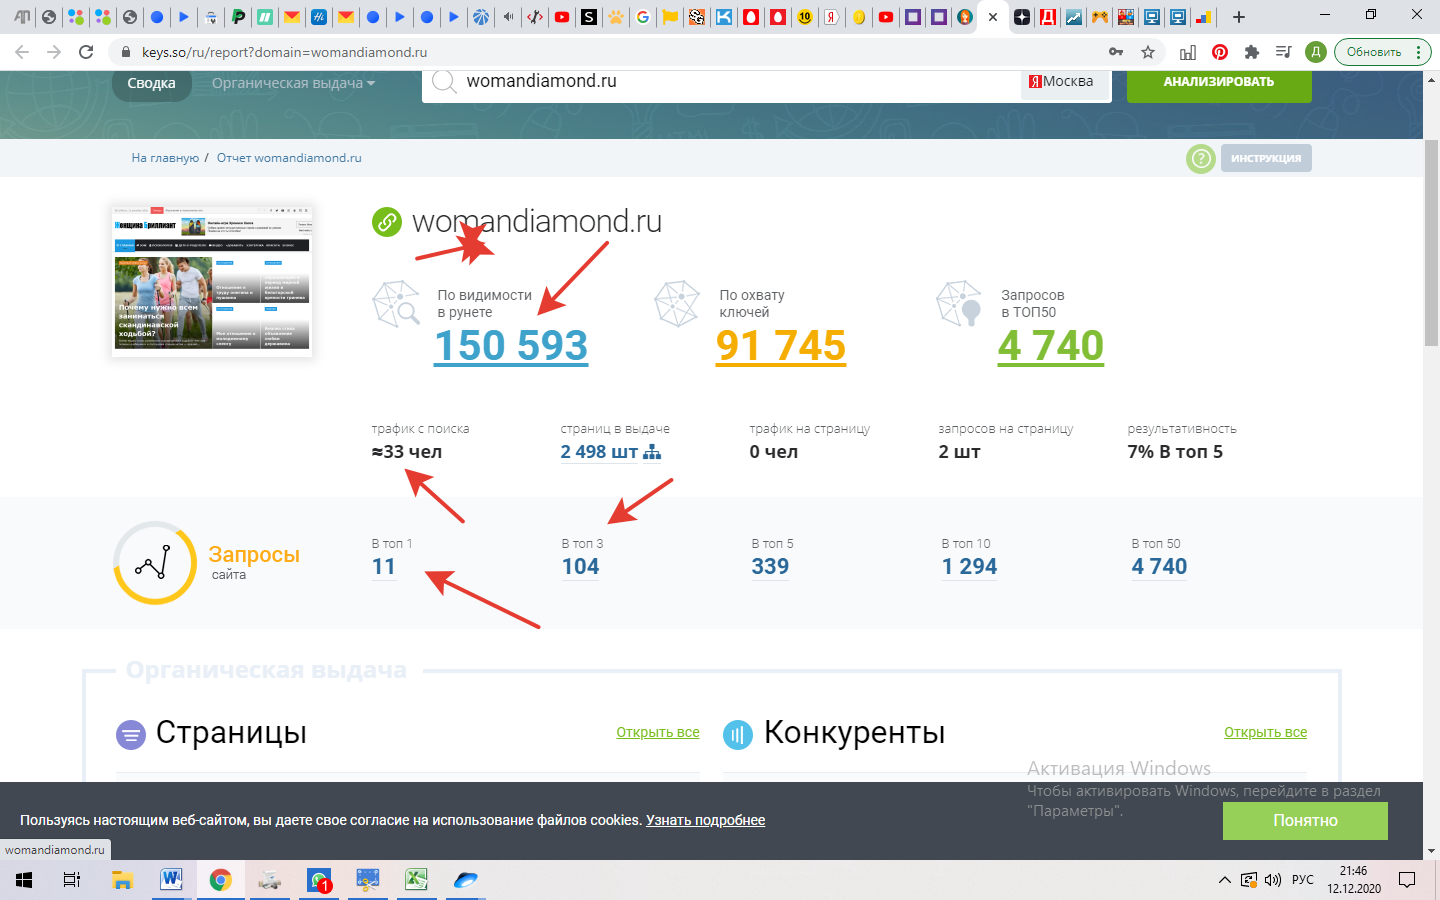Click the padlock site info icon
Image resolution: width=1440 pixels, height=900 pixels.
(125, 52)
